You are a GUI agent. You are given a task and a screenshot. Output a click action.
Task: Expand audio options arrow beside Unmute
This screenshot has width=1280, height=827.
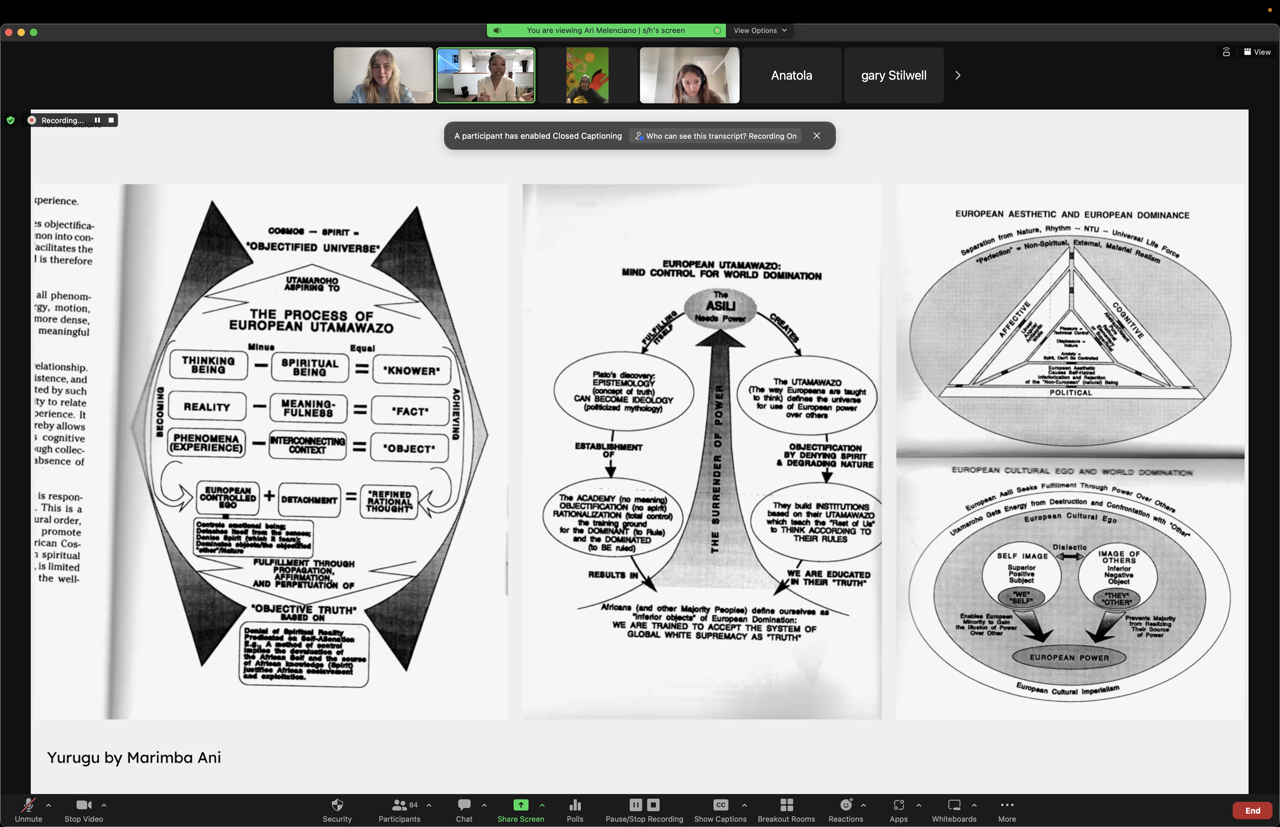click(x=48, y=805)
